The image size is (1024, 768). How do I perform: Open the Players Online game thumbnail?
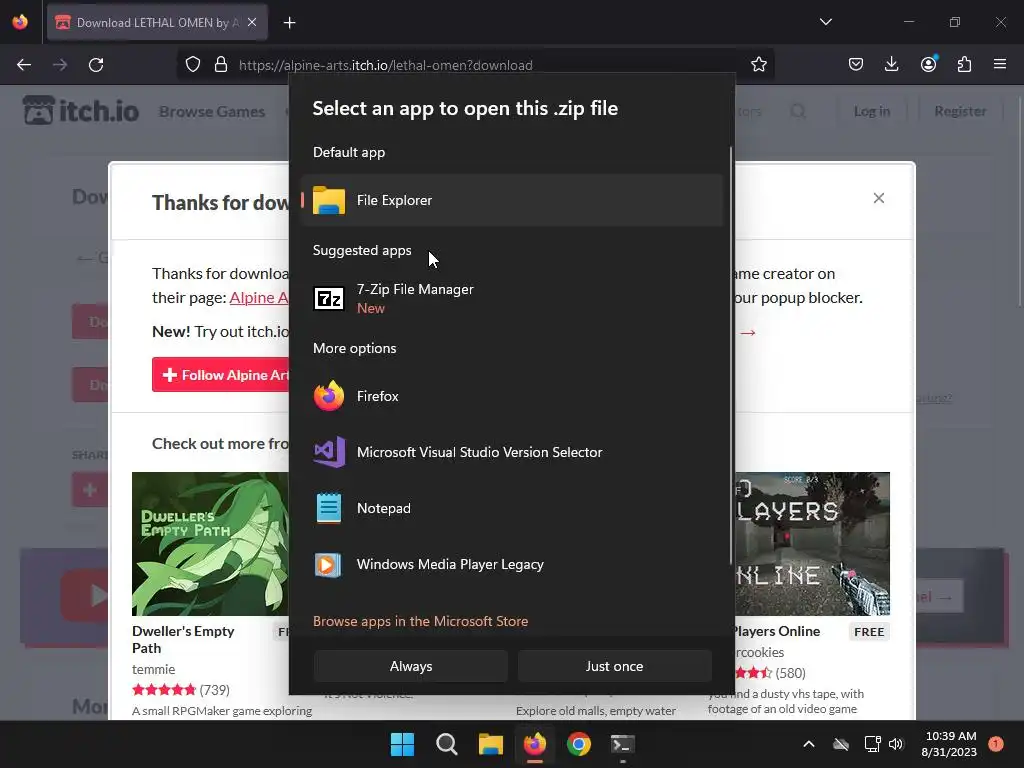812,543
